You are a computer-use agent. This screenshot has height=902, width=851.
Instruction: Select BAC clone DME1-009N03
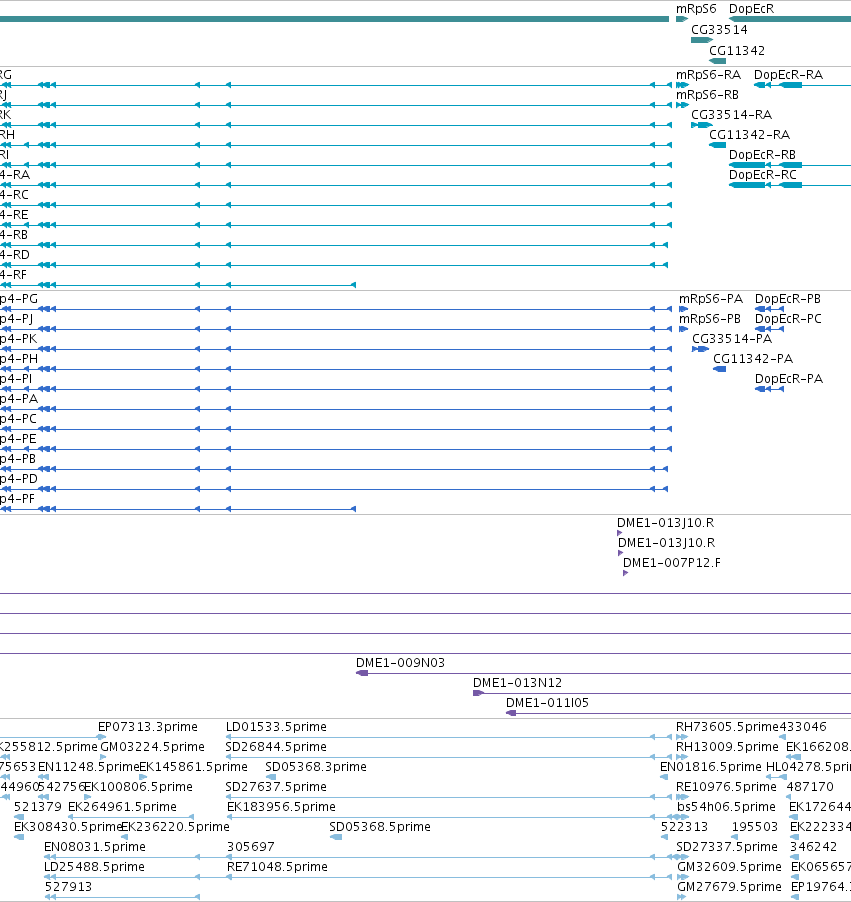[400, 663]
